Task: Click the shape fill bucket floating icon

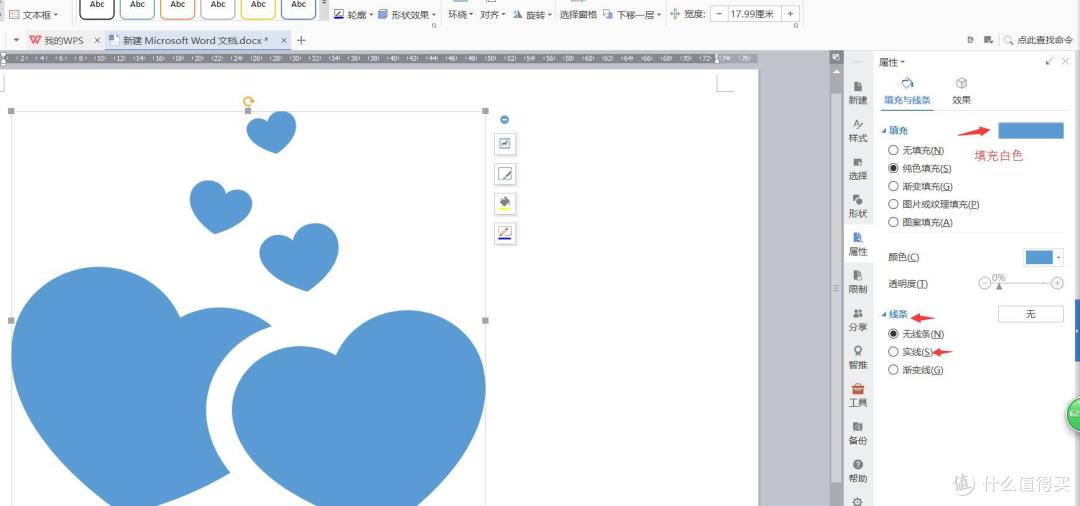Action: [505, 204]
